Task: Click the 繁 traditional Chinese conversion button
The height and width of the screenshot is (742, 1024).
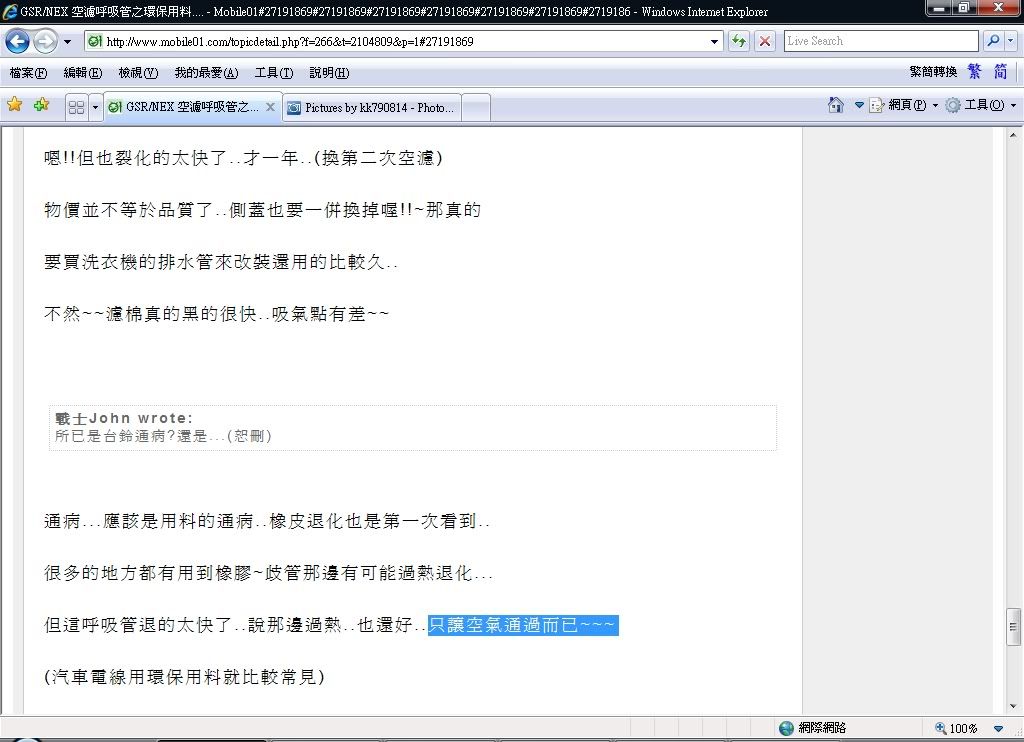Action: 974,72
